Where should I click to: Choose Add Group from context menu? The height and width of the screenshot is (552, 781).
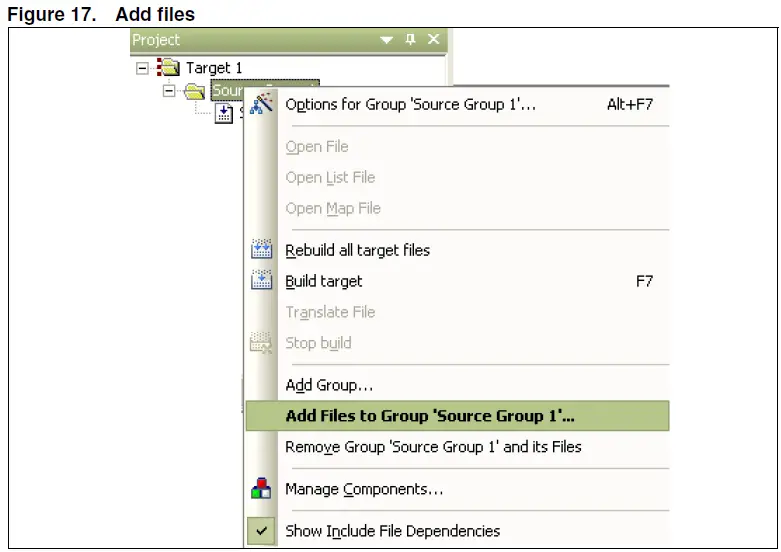329,385
